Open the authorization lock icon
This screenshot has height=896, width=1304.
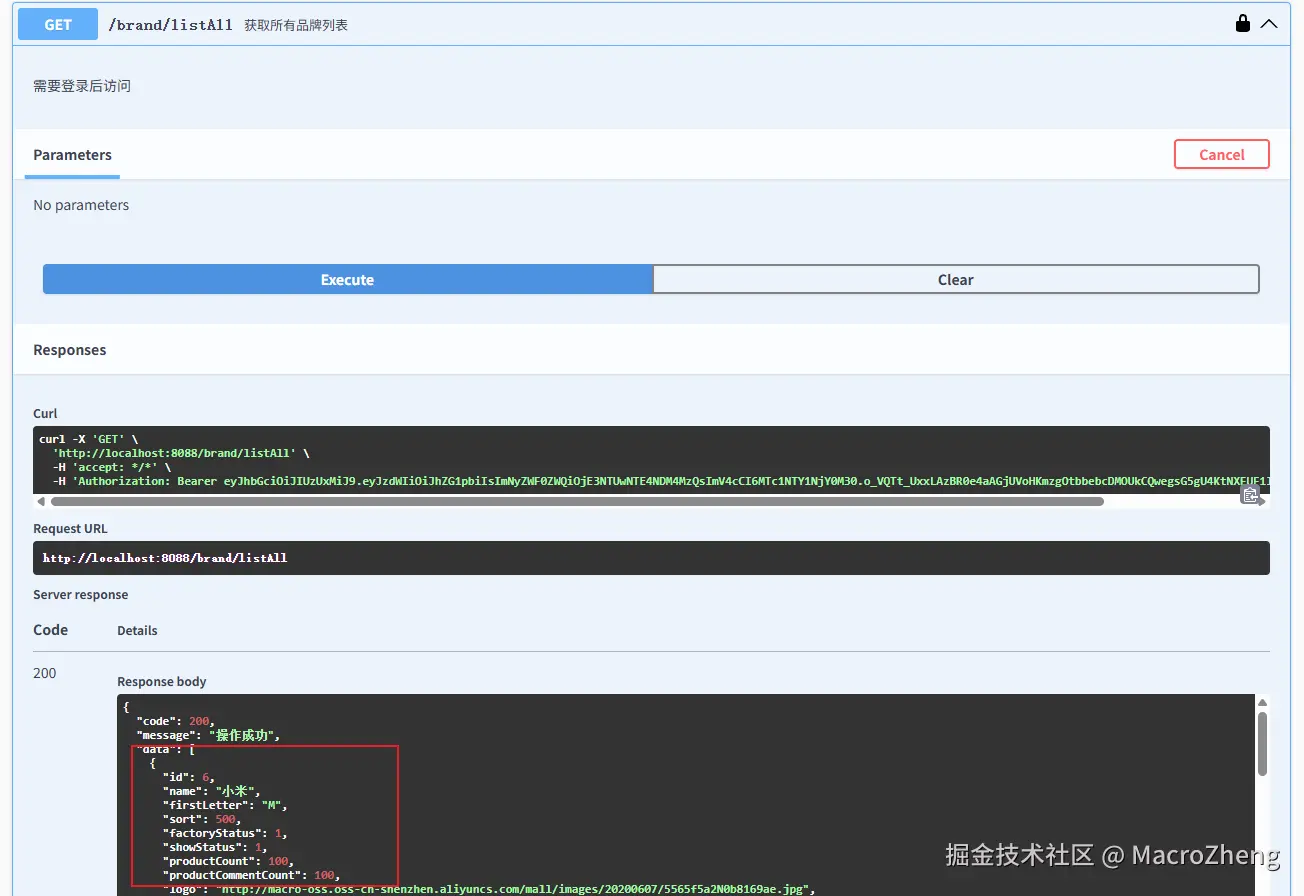pyautogui.click(x=1241, y=23)
